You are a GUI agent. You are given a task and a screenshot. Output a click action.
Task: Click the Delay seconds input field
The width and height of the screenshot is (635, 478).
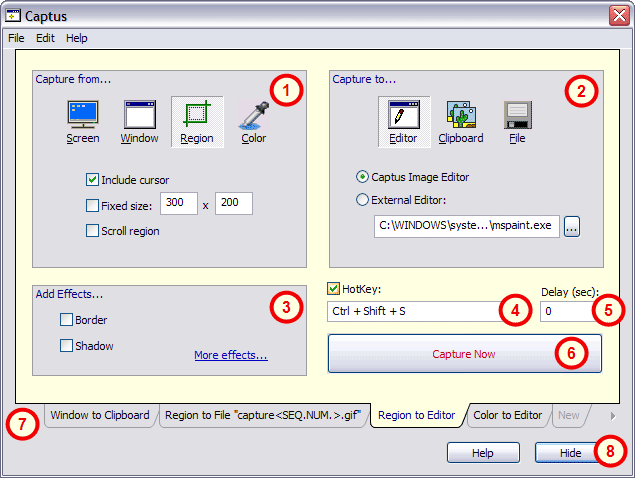click(564, 311)
